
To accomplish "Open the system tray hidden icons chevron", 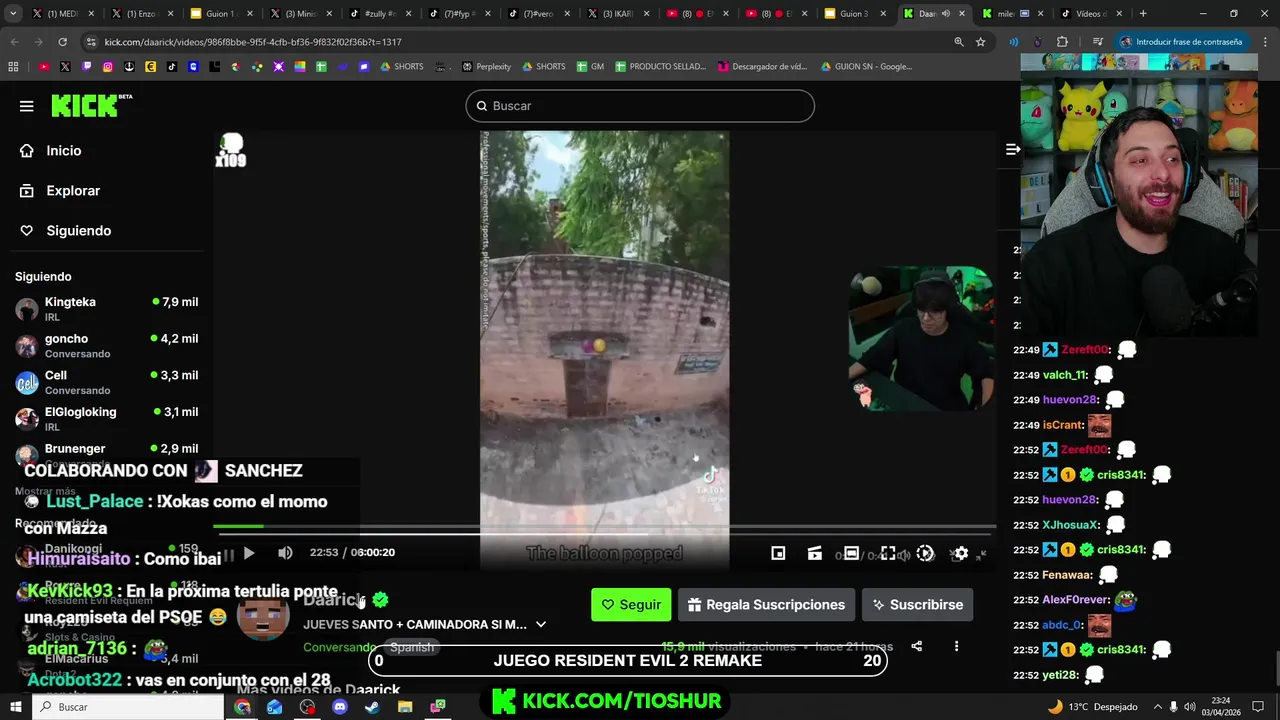I will click(x=1156, y=707).
